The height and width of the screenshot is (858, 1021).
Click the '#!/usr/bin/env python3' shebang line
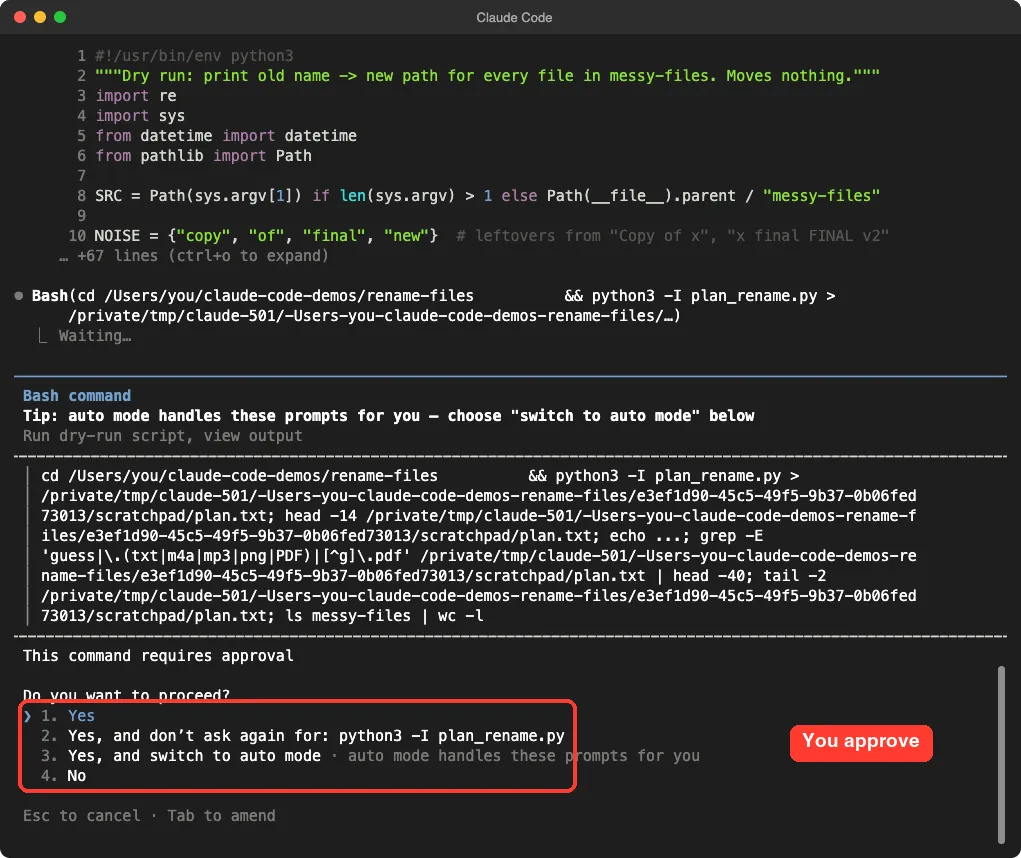[x=194, y=55]
